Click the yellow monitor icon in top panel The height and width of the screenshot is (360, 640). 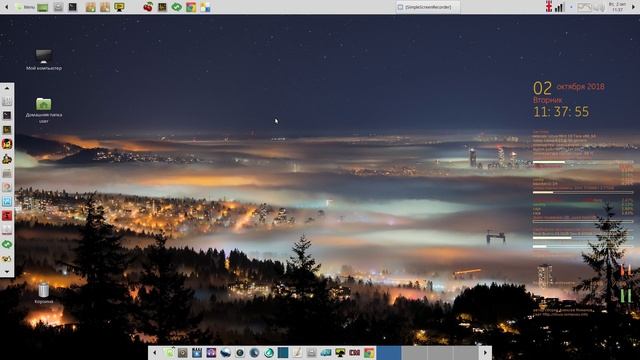[119, 7]
